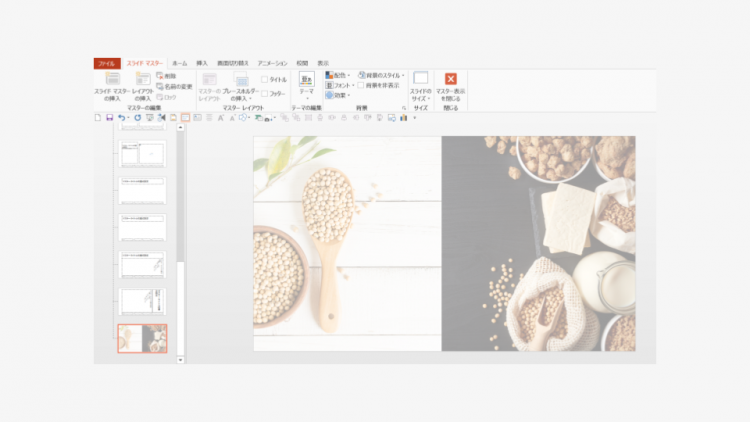Open the 背景のスタイル dropdown
Image resolution: width=750 pixels, height=422 pixels.
click(x=381, y=75)
